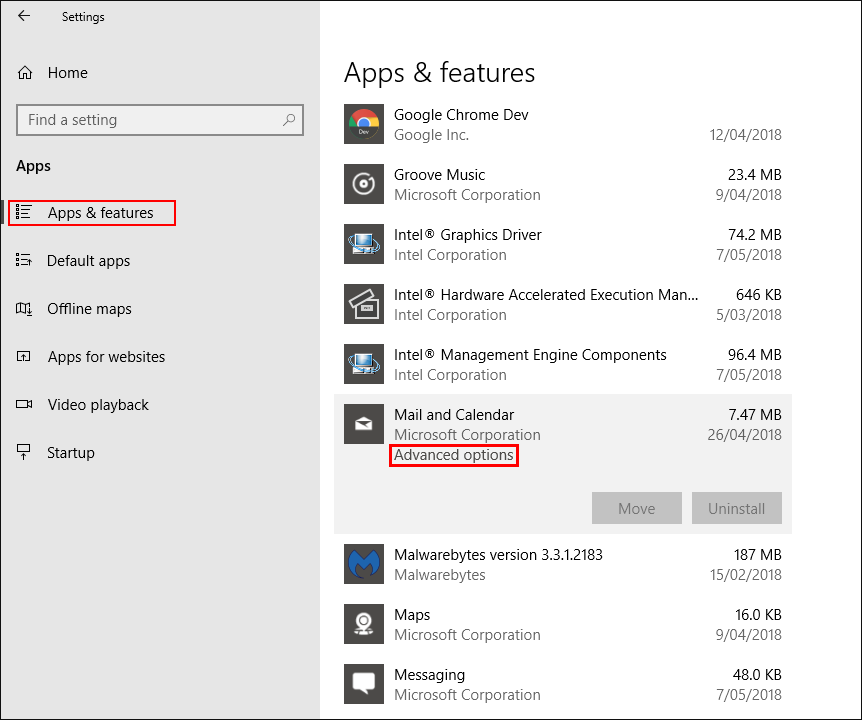Click the 16.0 KB size value
This screenshot has height=720, width=862.
pyautogui.click(x=758, y=614)
